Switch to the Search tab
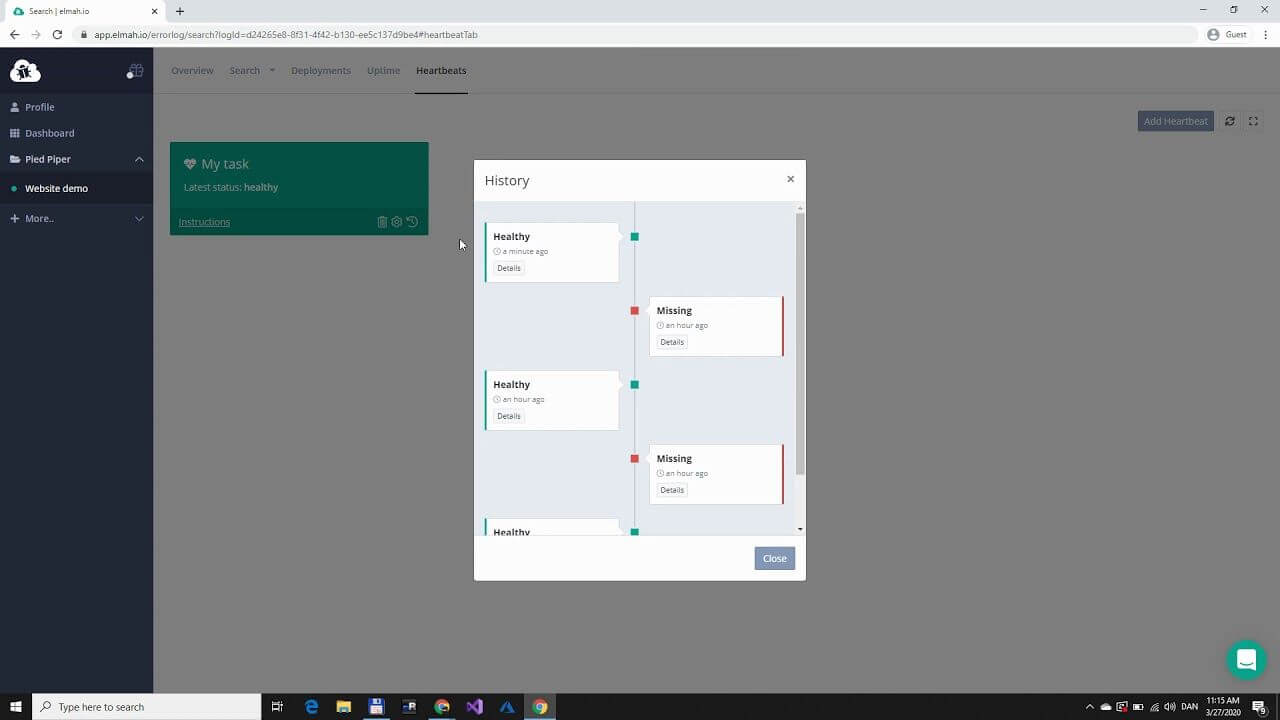Image resolution: width=1280 pixels, height=720 pixels. 245,71
